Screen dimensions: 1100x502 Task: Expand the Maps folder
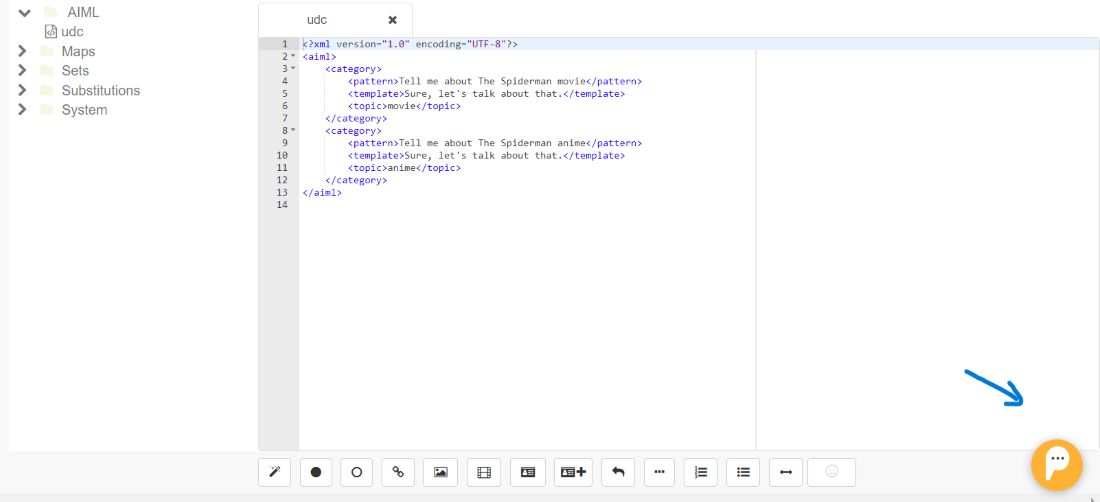coord(22,51)
